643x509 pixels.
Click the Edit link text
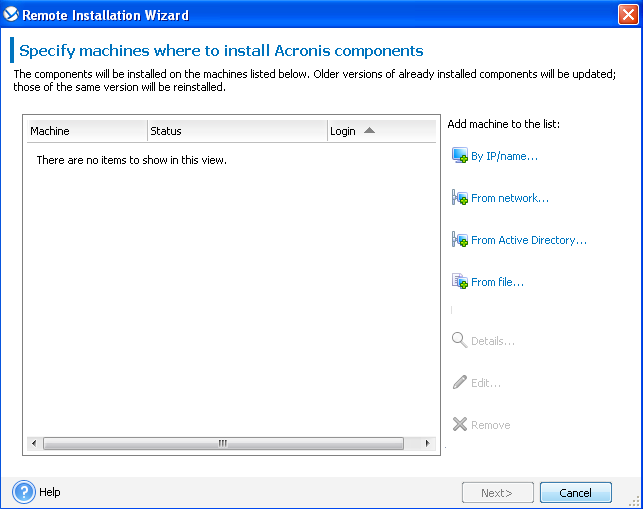pyautogui.click(x=486, y=383)
